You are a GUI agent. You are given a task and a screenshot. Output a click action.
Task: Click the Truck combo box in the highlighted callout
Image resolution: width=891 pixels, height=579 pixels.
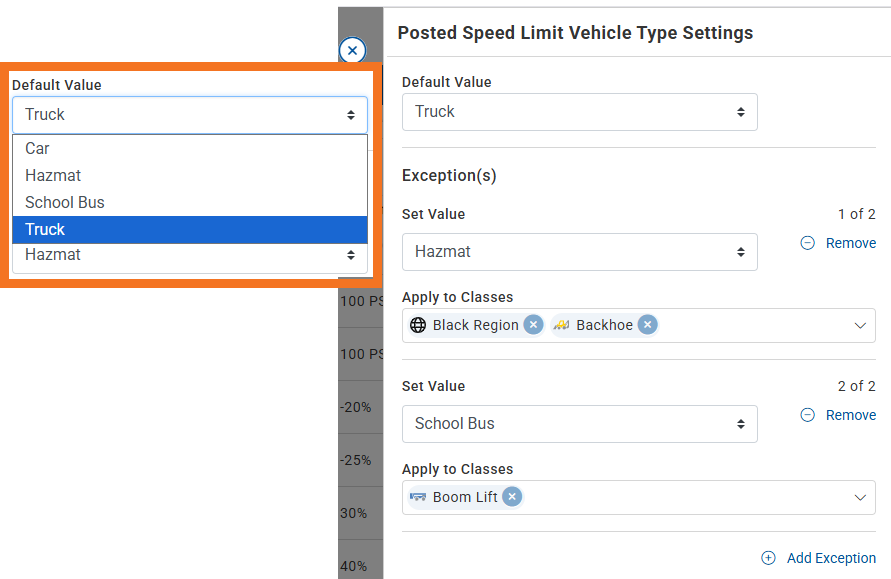[x=190, y=115]
